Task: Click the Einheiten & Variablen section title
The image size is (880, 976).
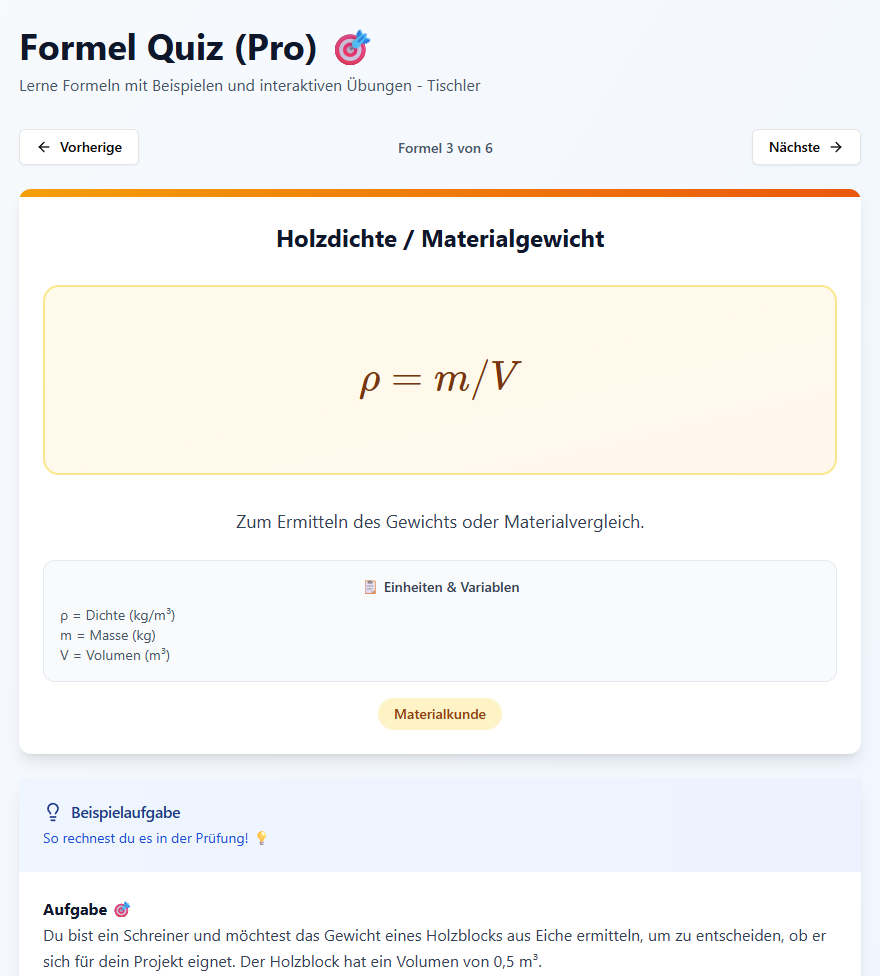Action: coord(451,587)
